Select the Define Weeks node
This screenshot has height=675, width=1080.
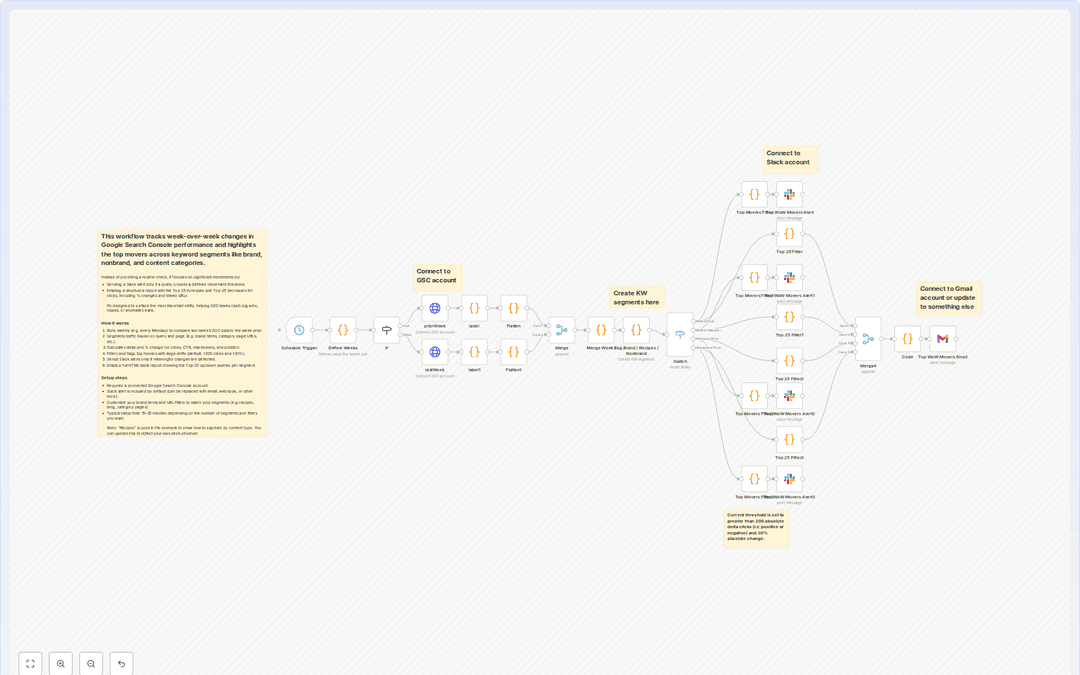click(342, 328)
